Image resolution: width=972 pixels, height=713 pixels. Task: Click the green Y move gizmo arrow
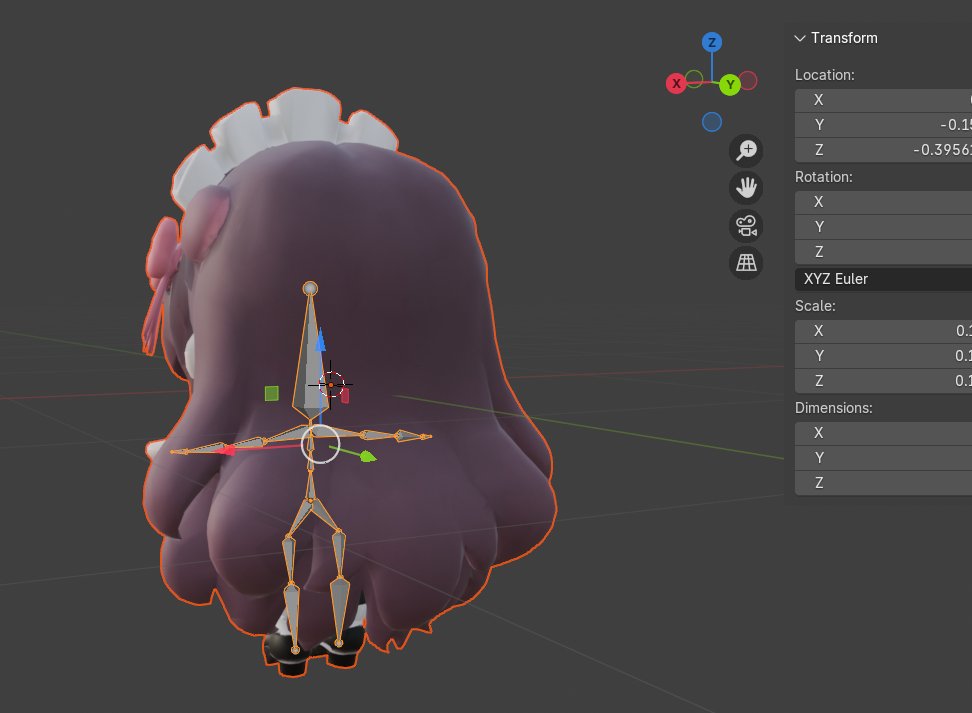point(368,457)
